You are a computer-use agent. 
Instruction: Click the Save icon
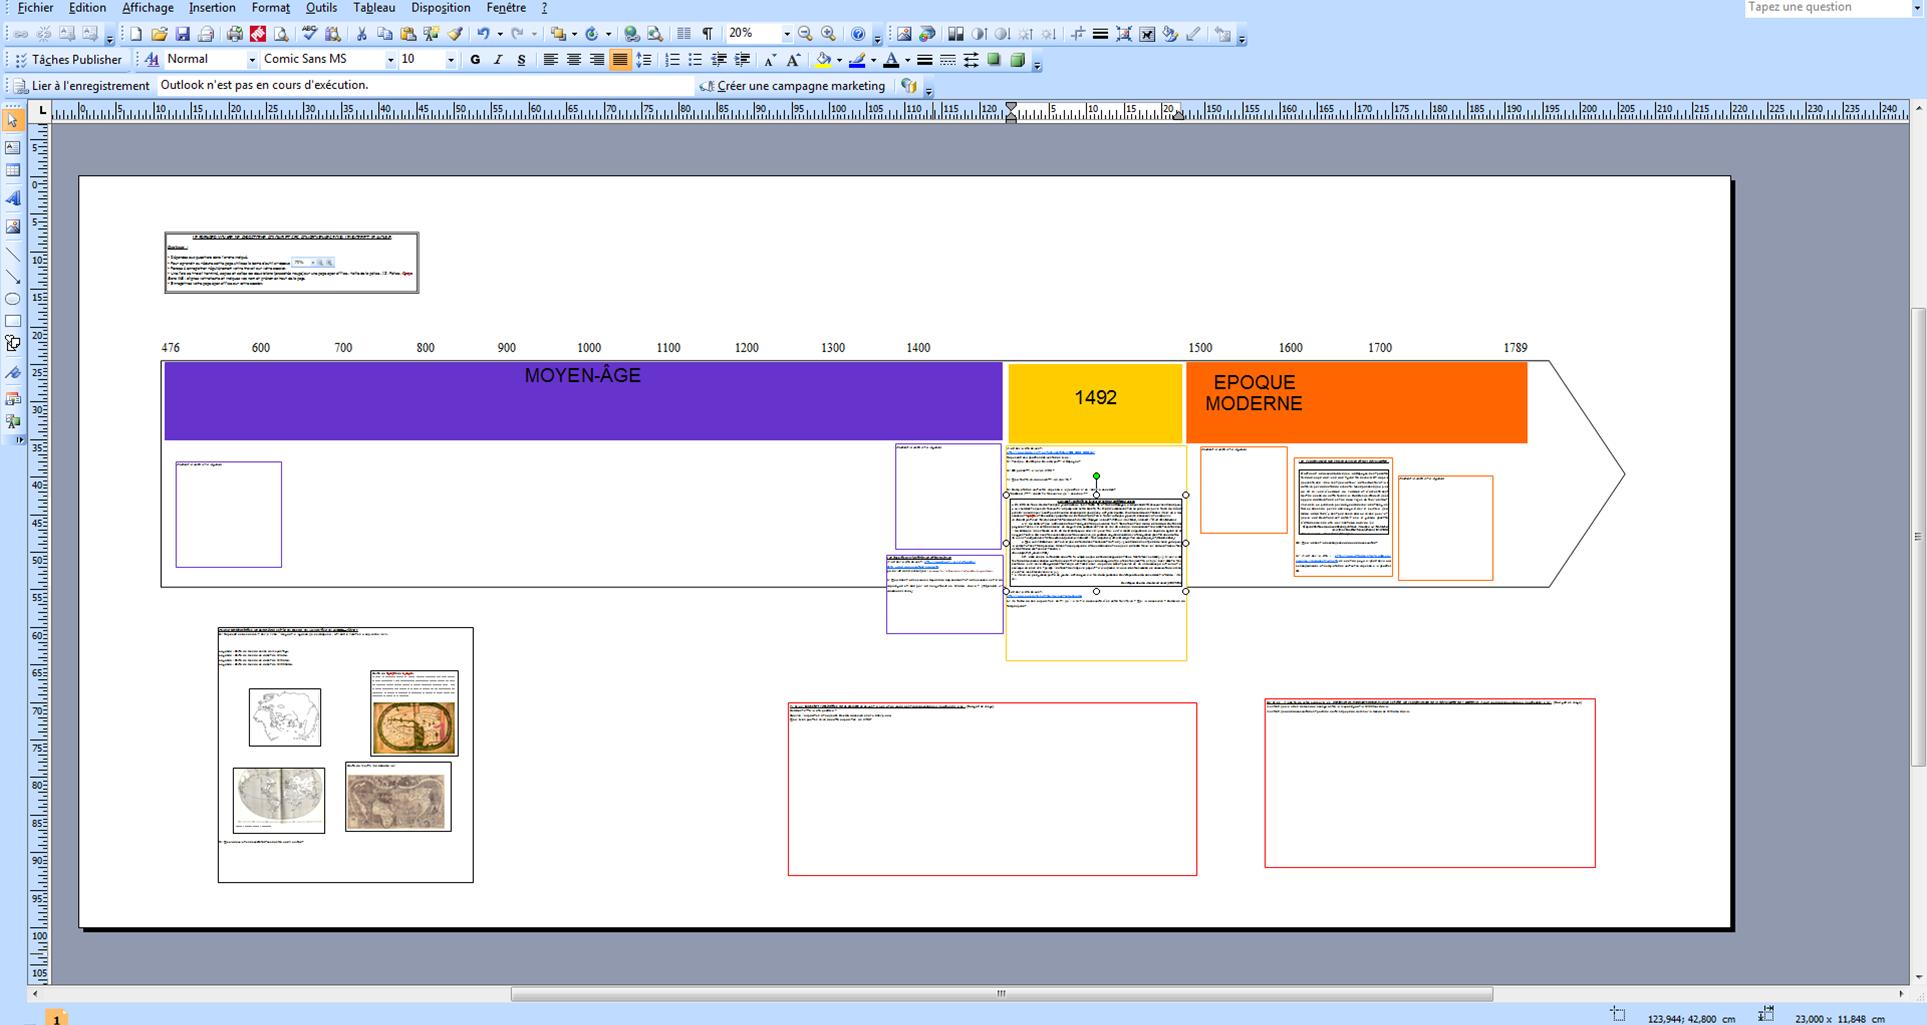(182, 34)
